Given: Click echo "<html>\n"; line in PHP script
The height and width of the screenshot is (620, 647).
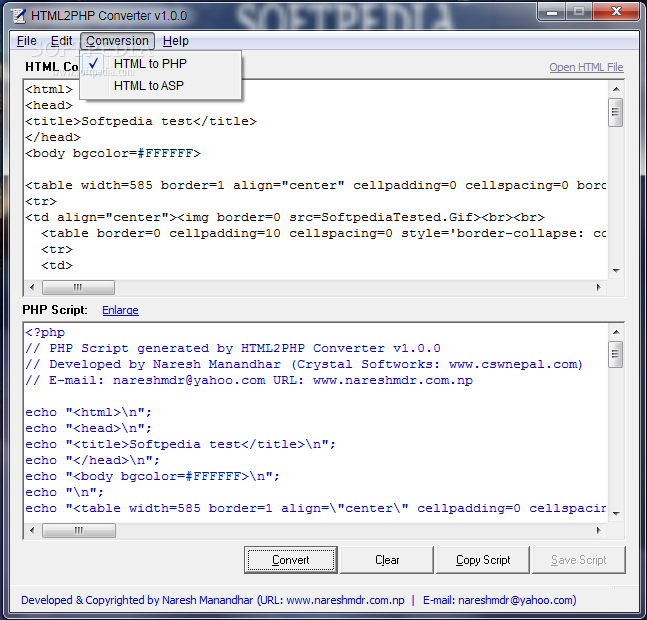Looking at the screenshot, I should [88, 413].
